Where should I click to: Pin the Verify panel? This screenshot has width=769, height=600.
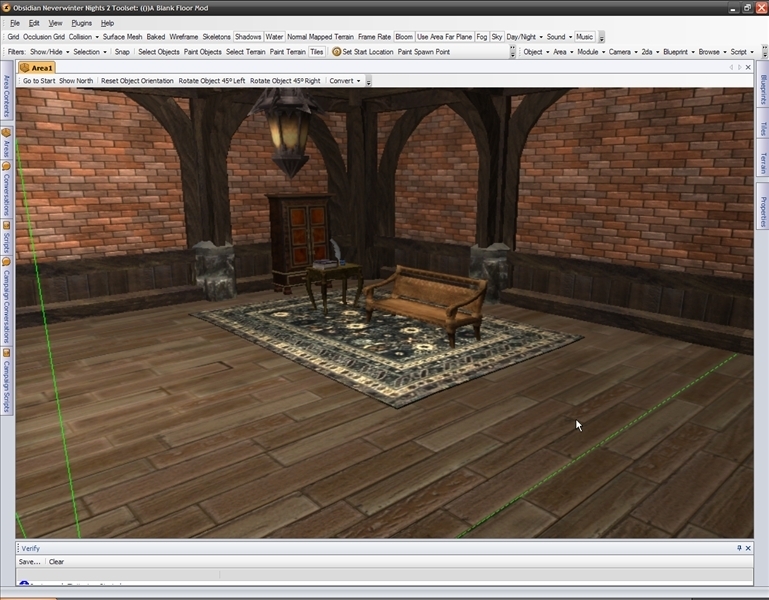click(x=740, y=548)
